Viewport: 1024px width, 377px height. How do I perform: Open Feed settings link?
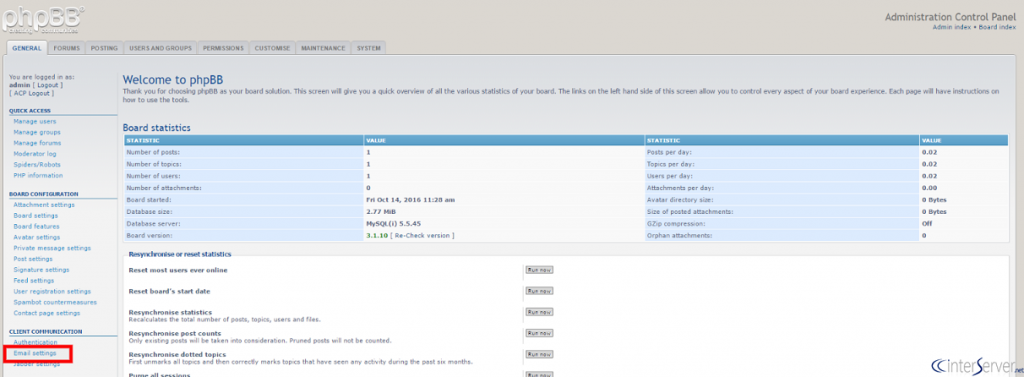coord(33,280)
